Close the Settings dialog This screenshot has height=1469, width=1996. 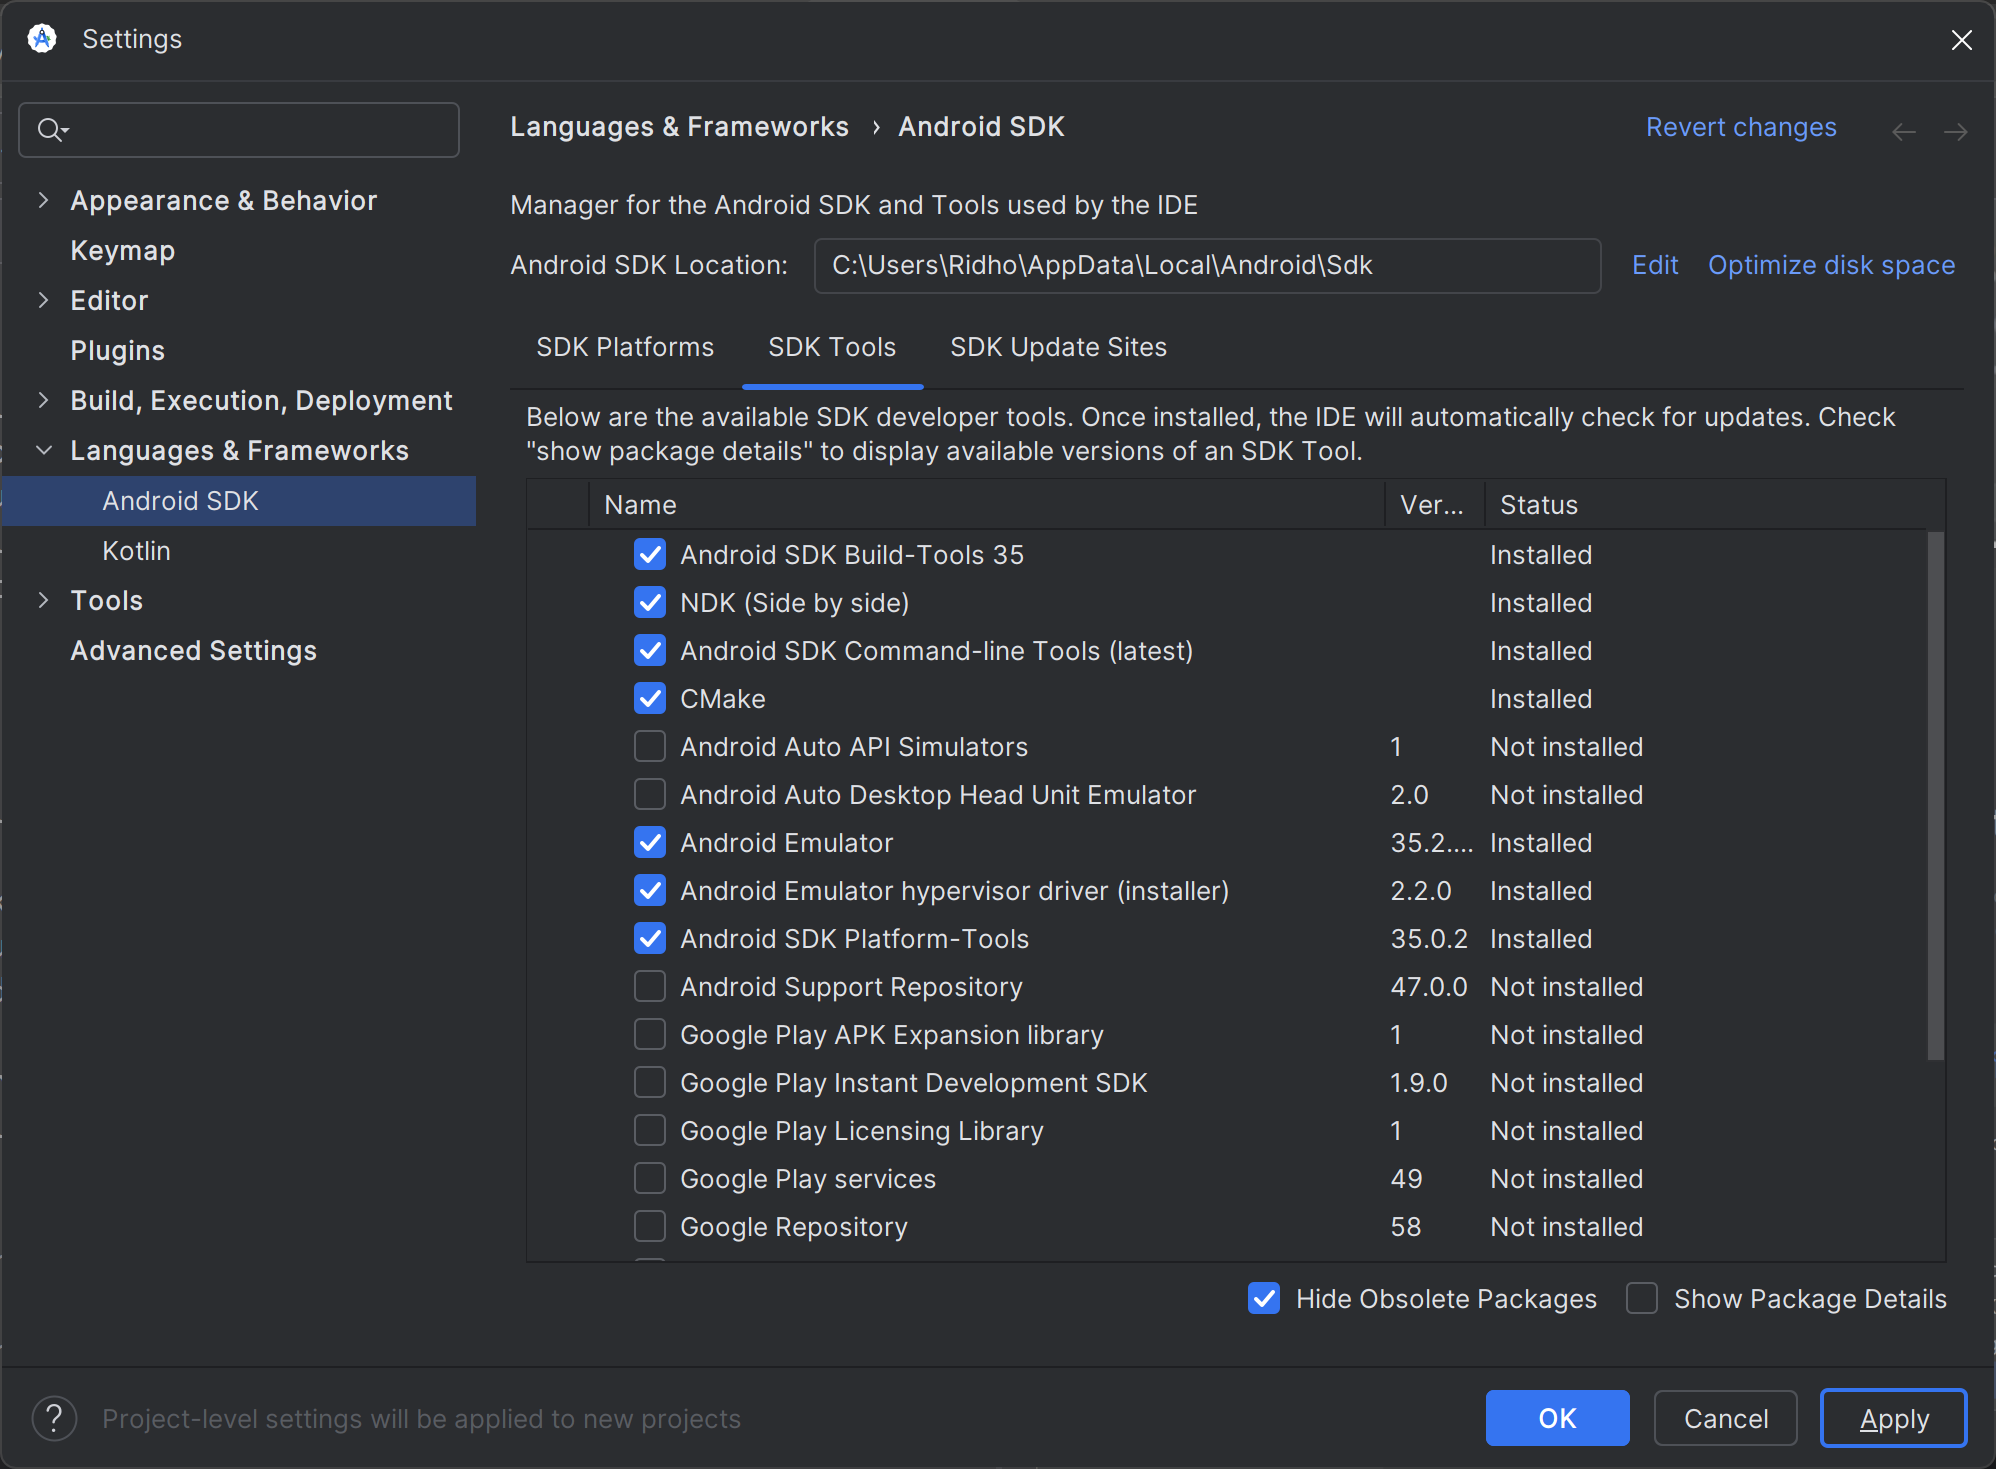click(x=1961, y=39)
